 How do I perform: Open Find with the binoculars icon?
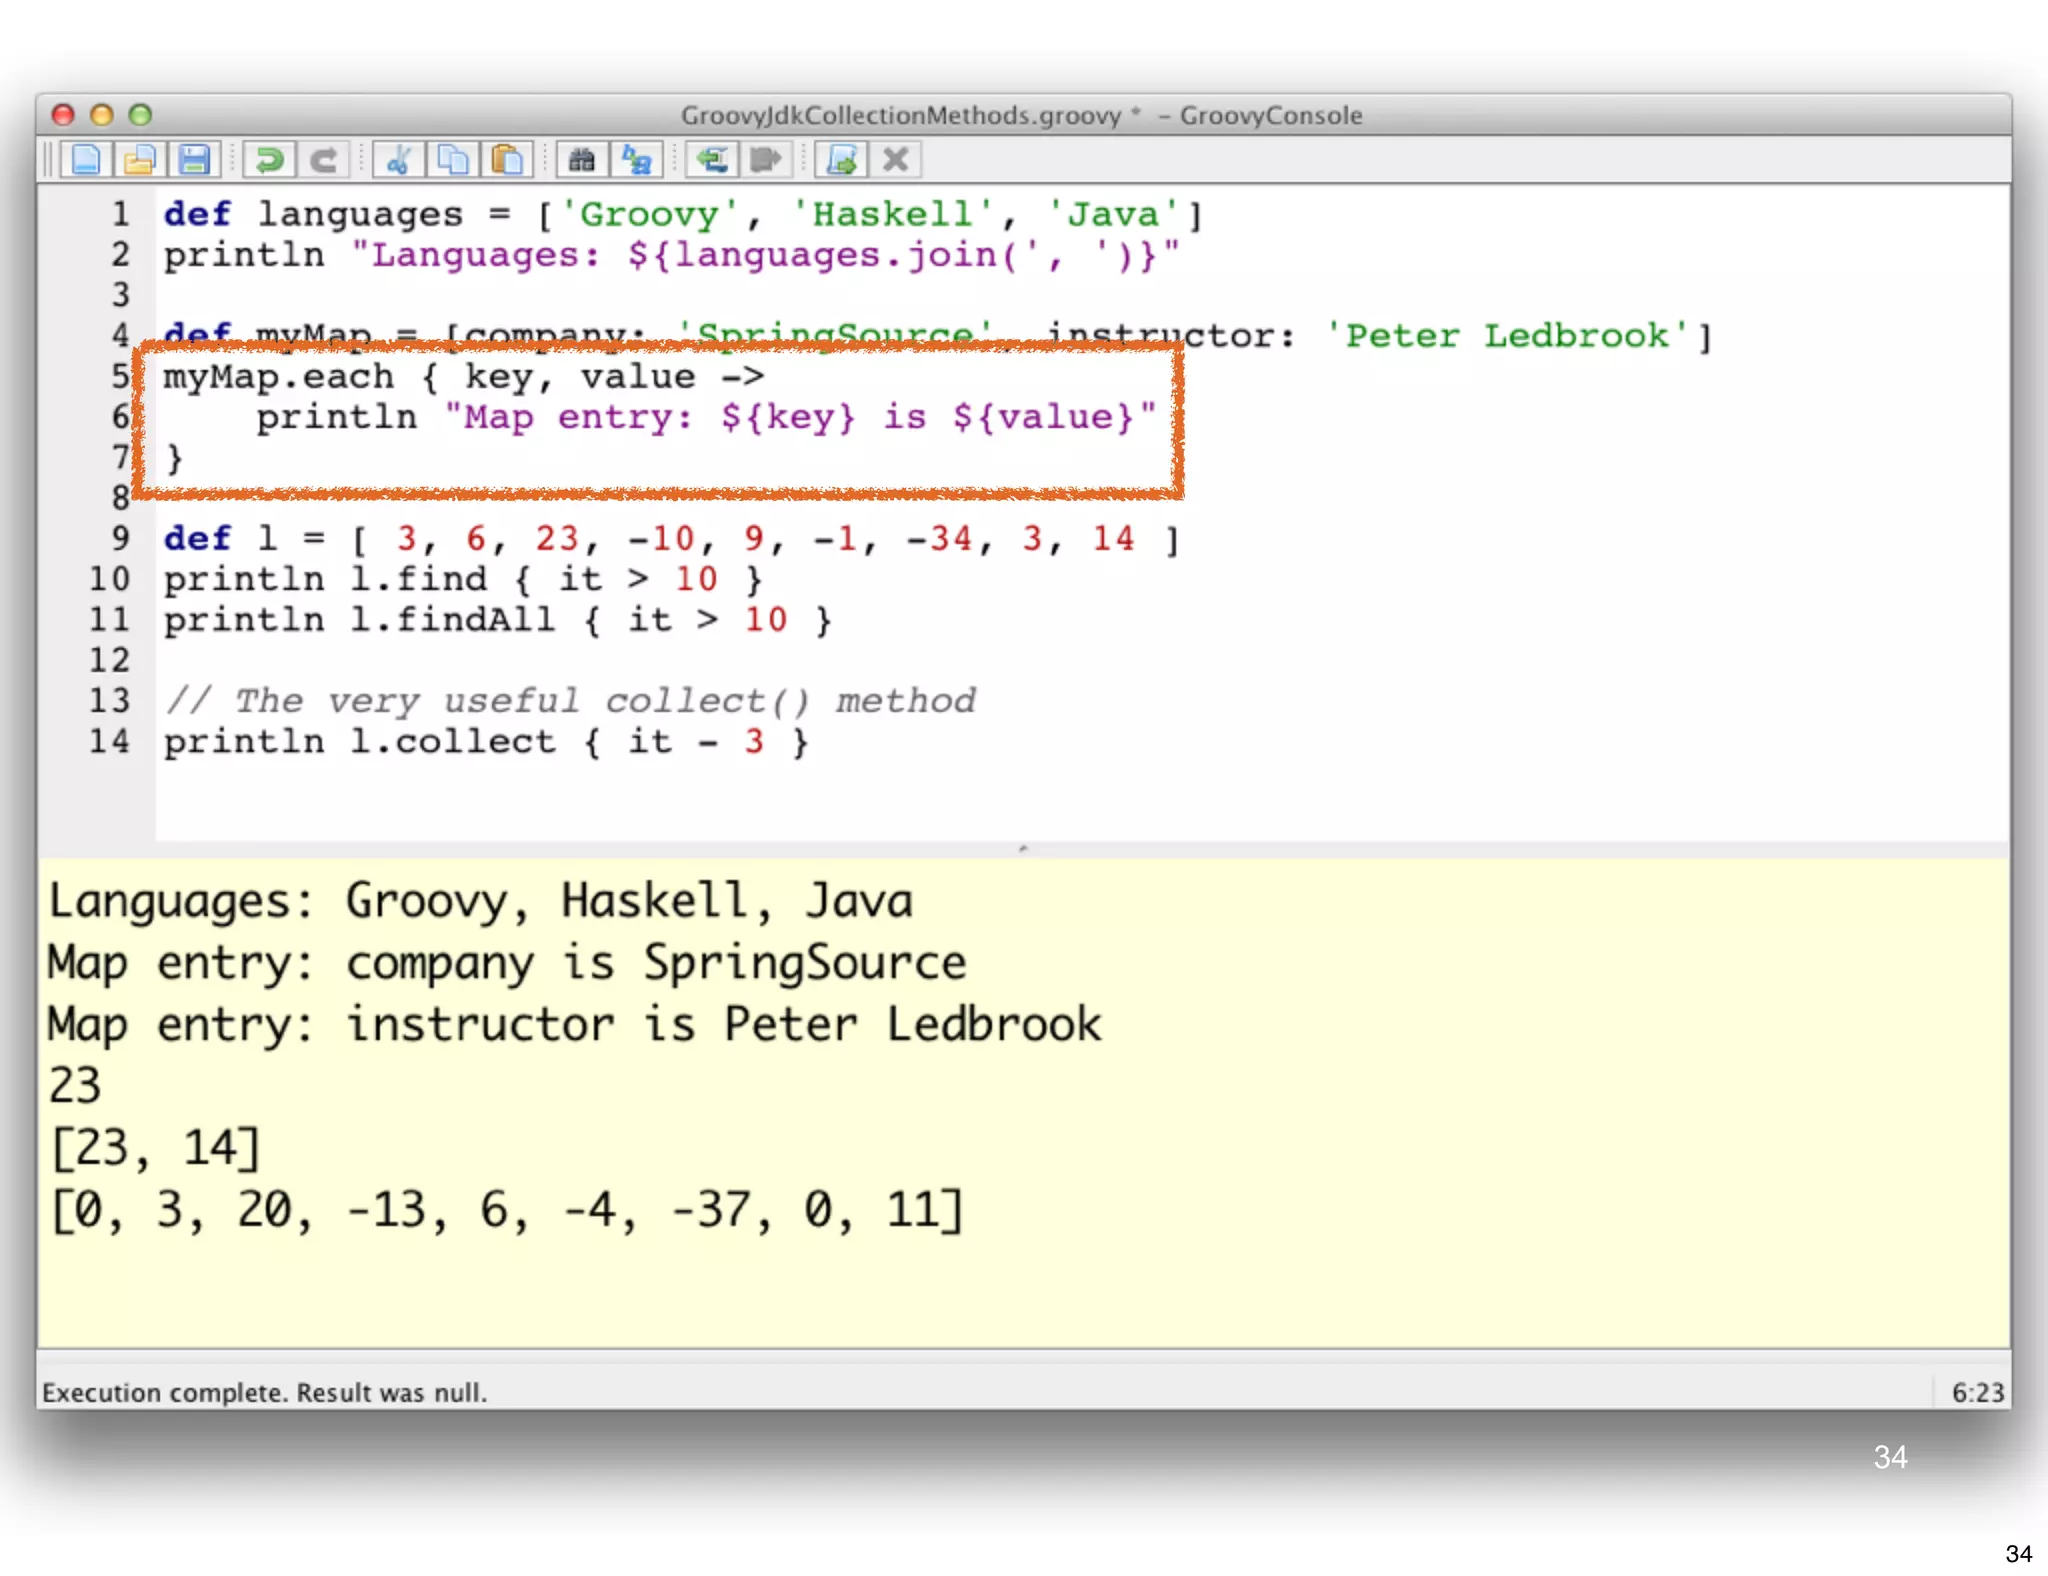(582, 160)
